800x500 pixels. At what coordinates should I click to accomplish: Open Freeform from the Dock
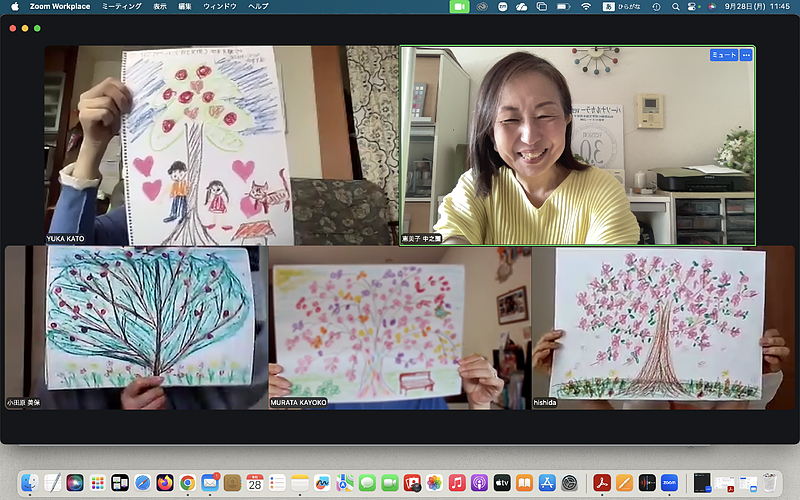coord(322,482)
